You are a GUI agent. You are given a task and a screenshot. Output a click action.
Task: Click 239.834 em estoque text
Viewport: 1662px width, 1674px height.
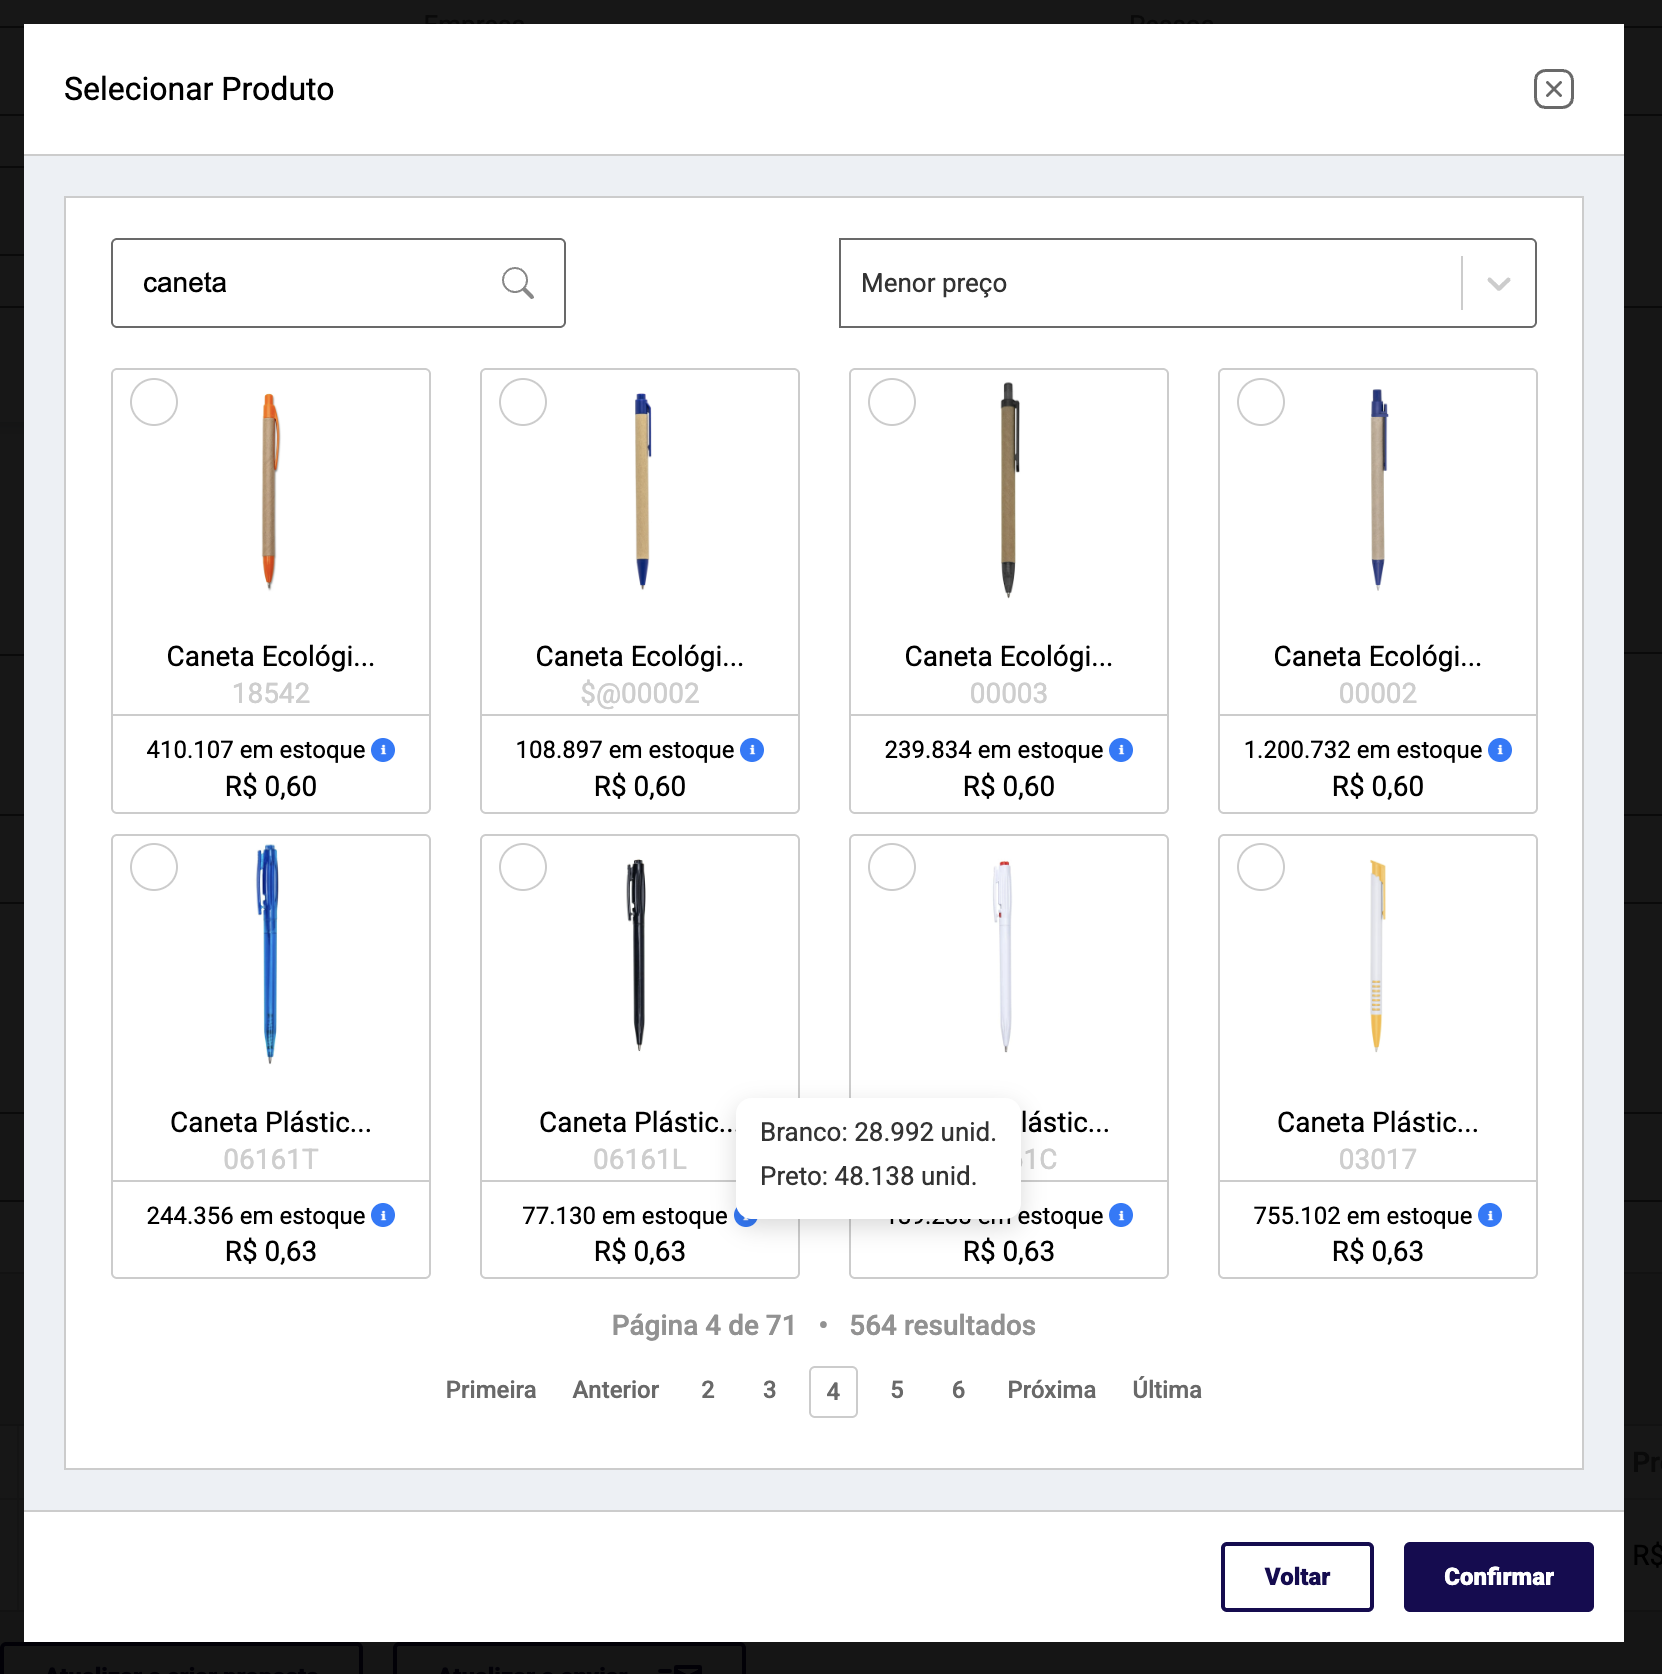(x=994, y=750)
